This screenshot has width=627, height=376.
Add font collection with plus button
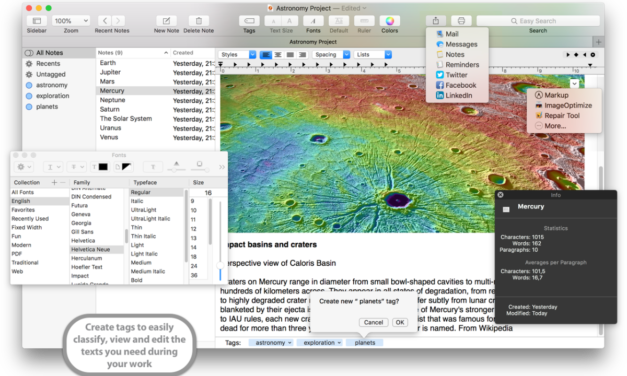[x=54, y=182]
